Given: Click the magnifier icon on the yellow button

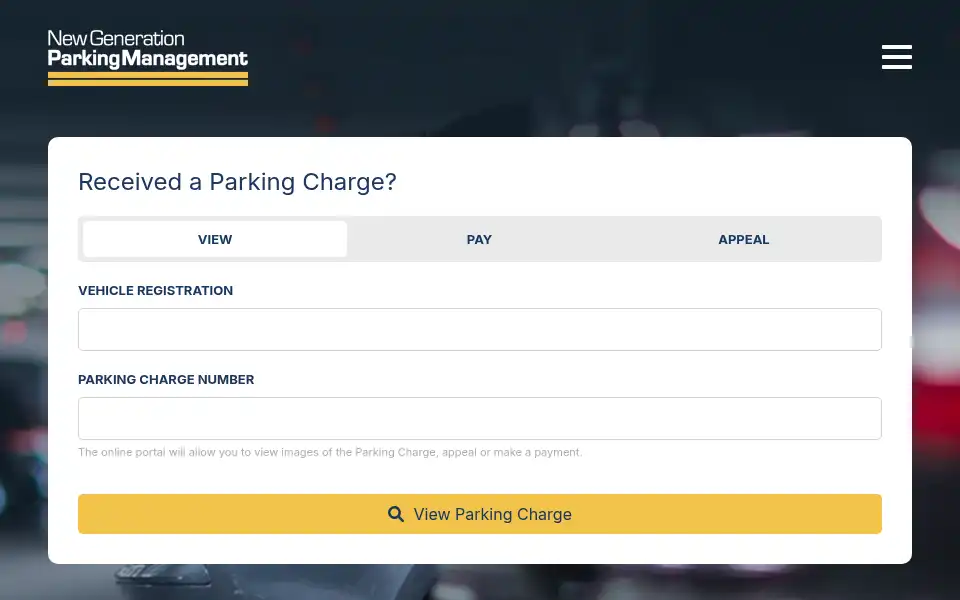Looking at the screenshot, I should (396, 514).
